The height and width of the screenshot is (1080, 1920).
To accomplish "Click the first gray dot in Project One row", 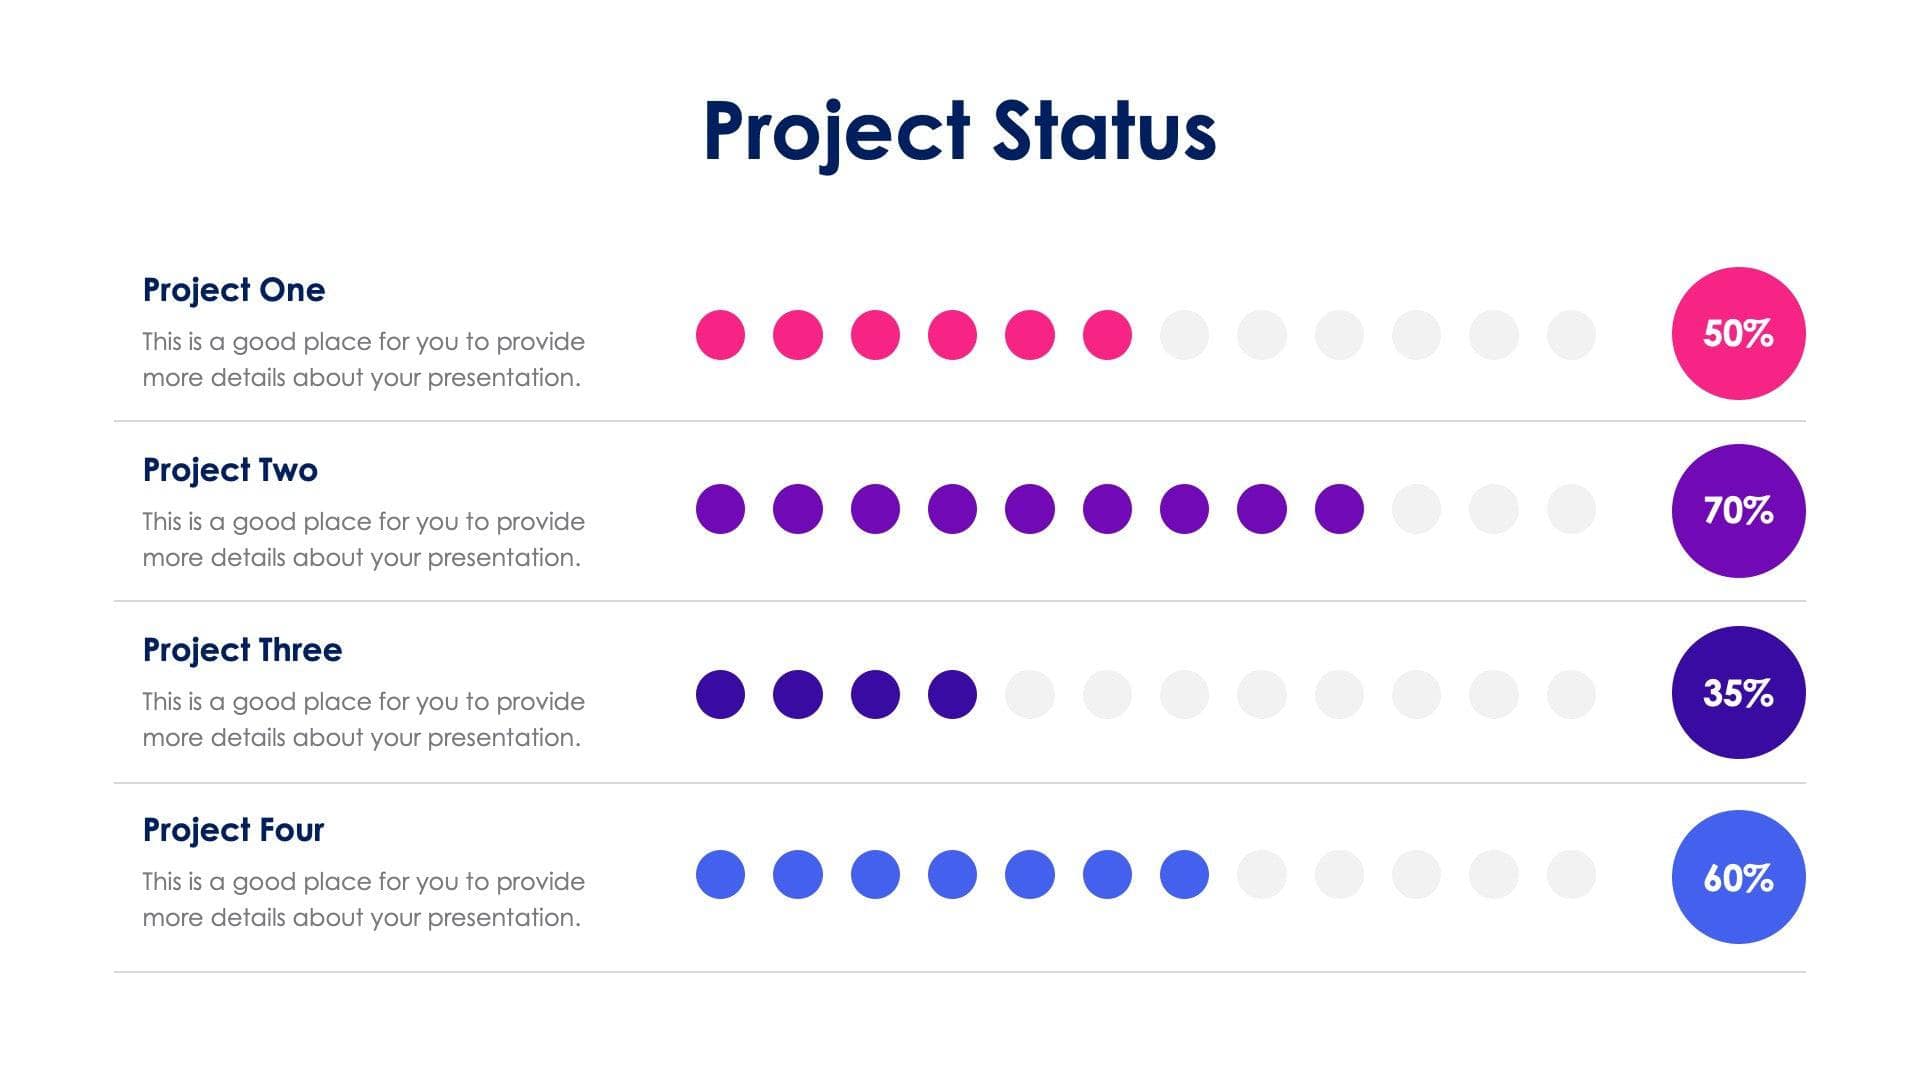I will pos(1184,334).
